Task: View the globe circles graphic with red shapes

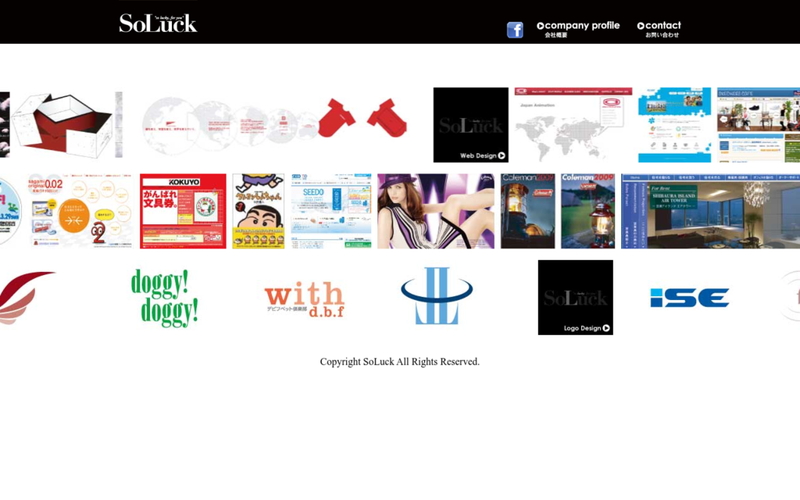Action: 274,125
